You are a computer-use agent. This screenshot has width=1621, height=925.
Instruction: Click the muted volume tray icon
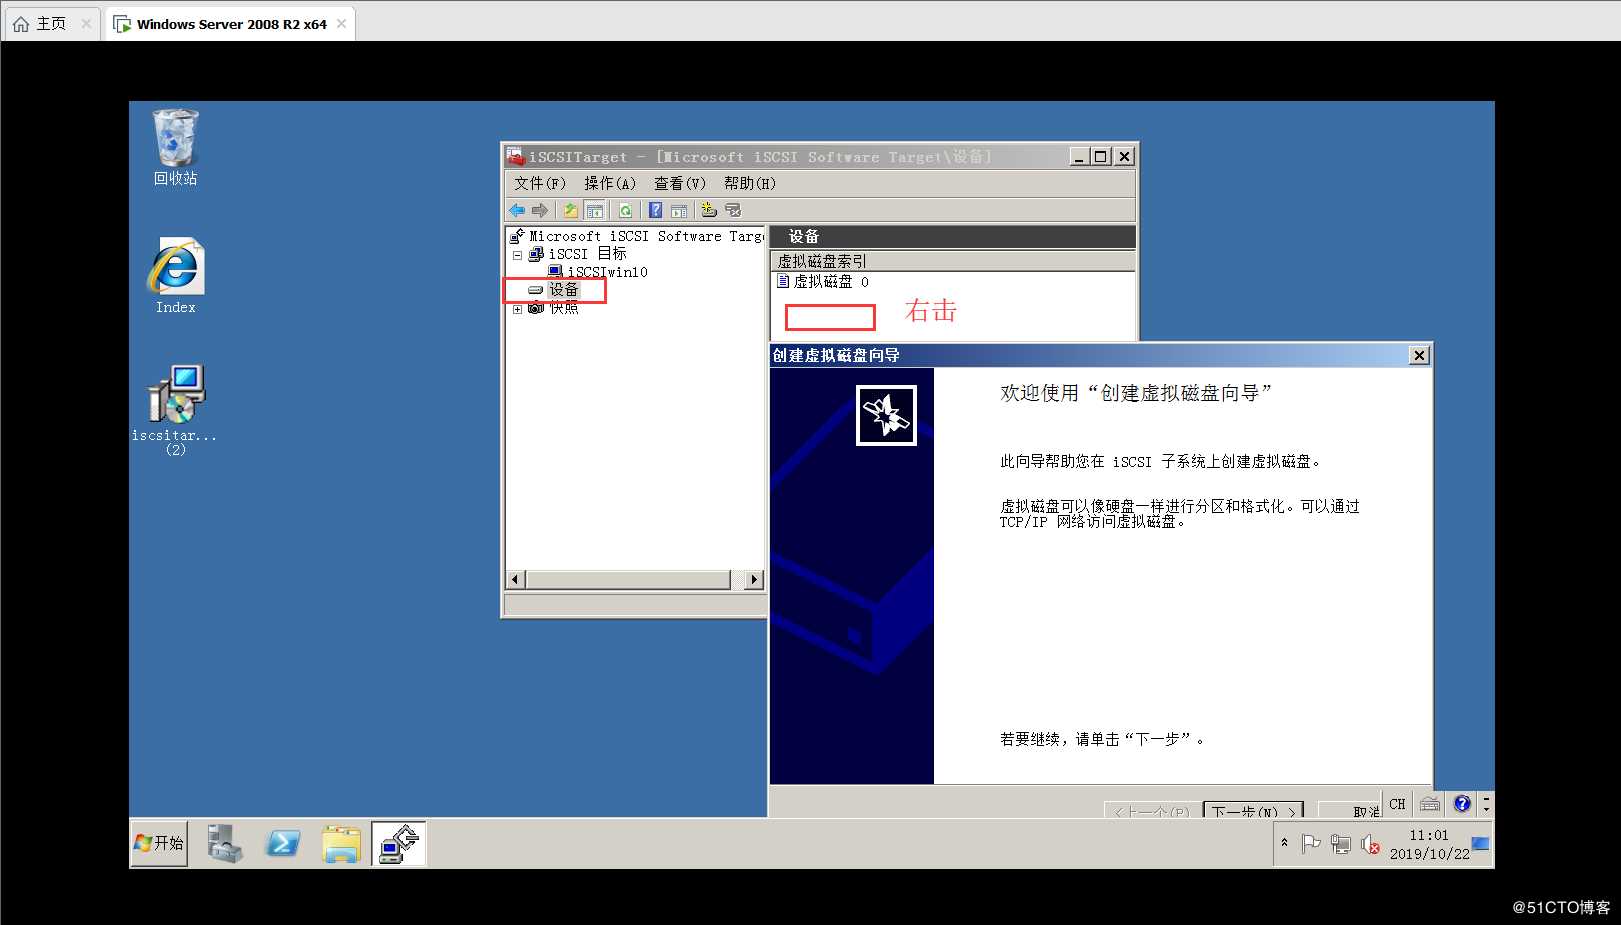point(1370,844)
